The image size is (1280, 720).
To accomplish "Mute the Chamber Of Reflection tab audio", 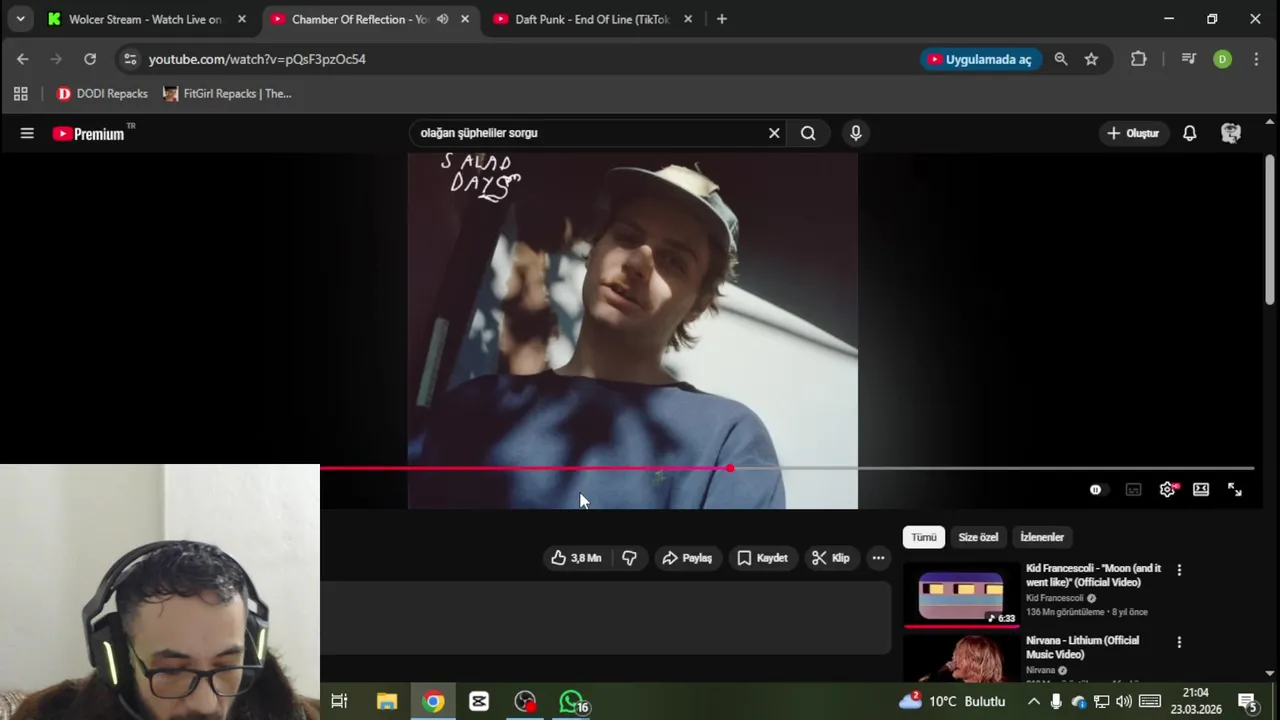I will [x=442, y=19].
